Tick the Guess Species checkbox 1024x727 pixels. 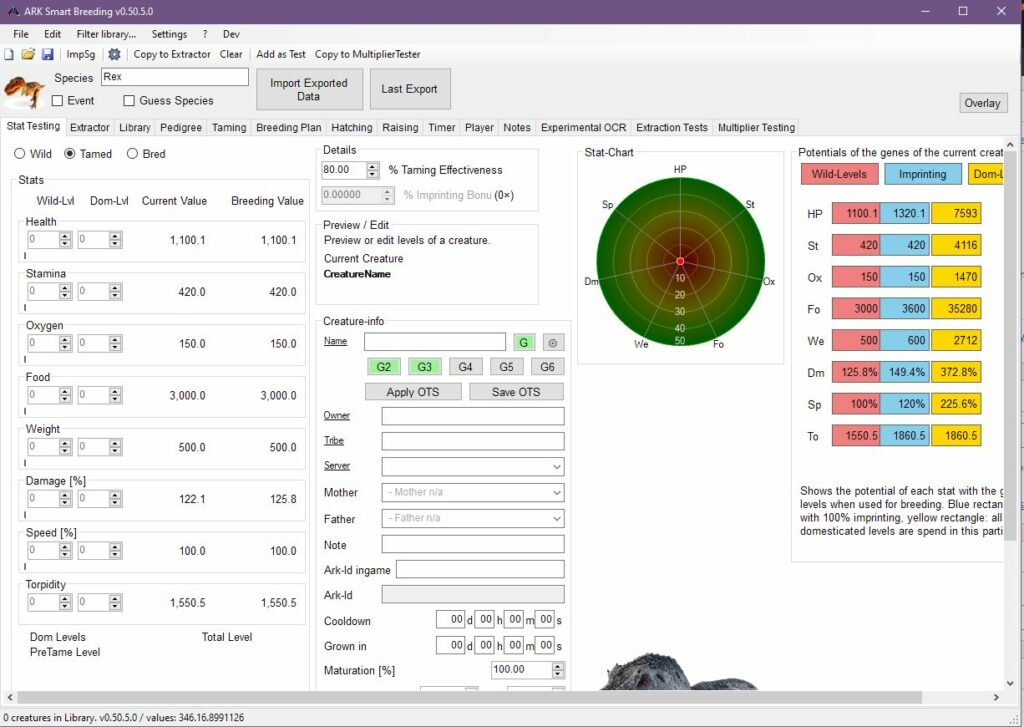point(129,101)
